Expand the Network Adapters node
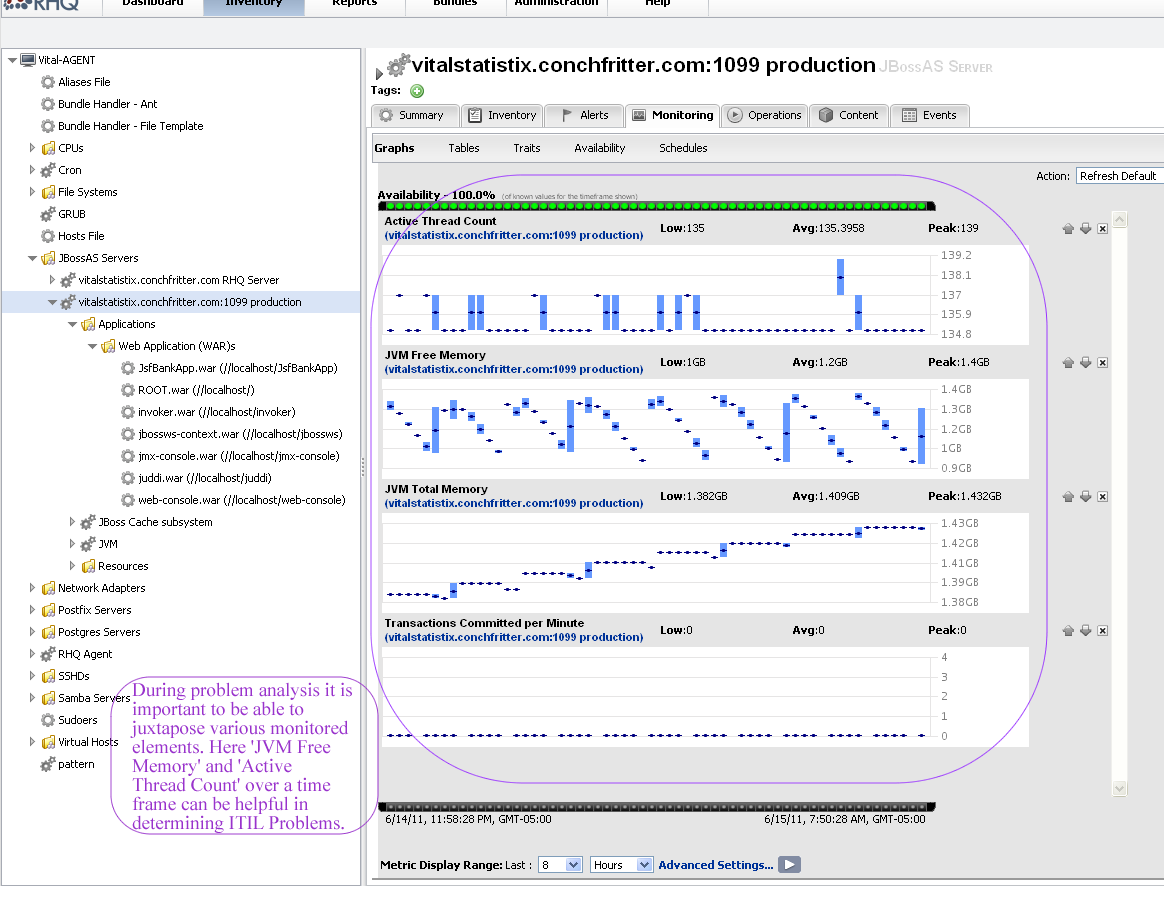 32,588
